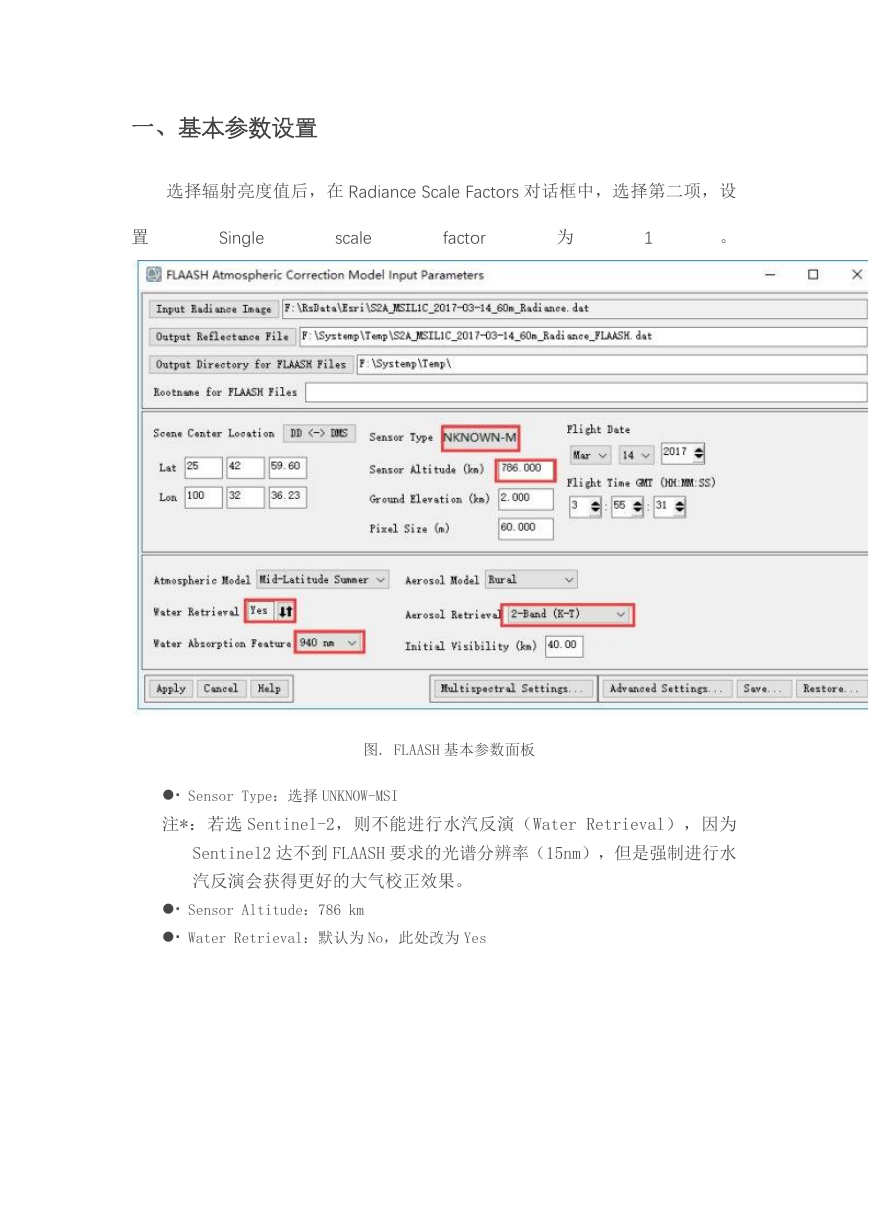Viewport: 869px width, 1228px height.
Task: Open the Aerosol Model dropdown
Action: 531,580
